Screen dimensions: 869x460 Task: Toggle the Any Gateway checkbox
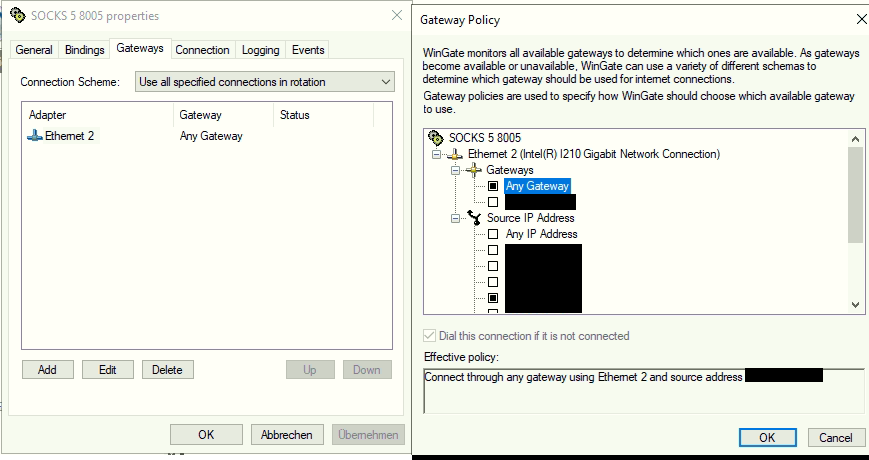pos(493,186)
